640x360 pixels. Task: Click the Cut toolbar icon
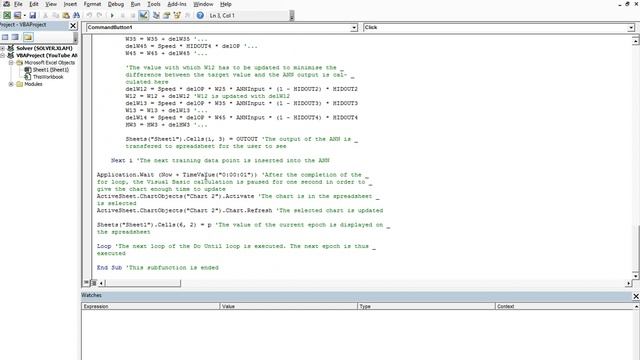pyautogui.click(x=45, y=16)
